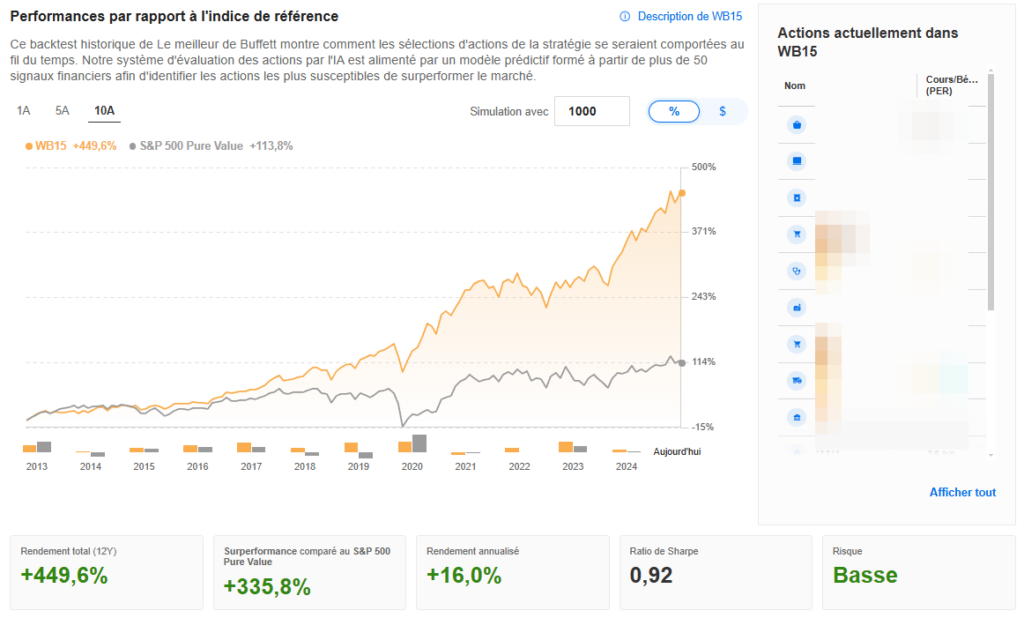Select the 5A time range tab
Viewport: 1024px width, 618px height.
(62, 110)
